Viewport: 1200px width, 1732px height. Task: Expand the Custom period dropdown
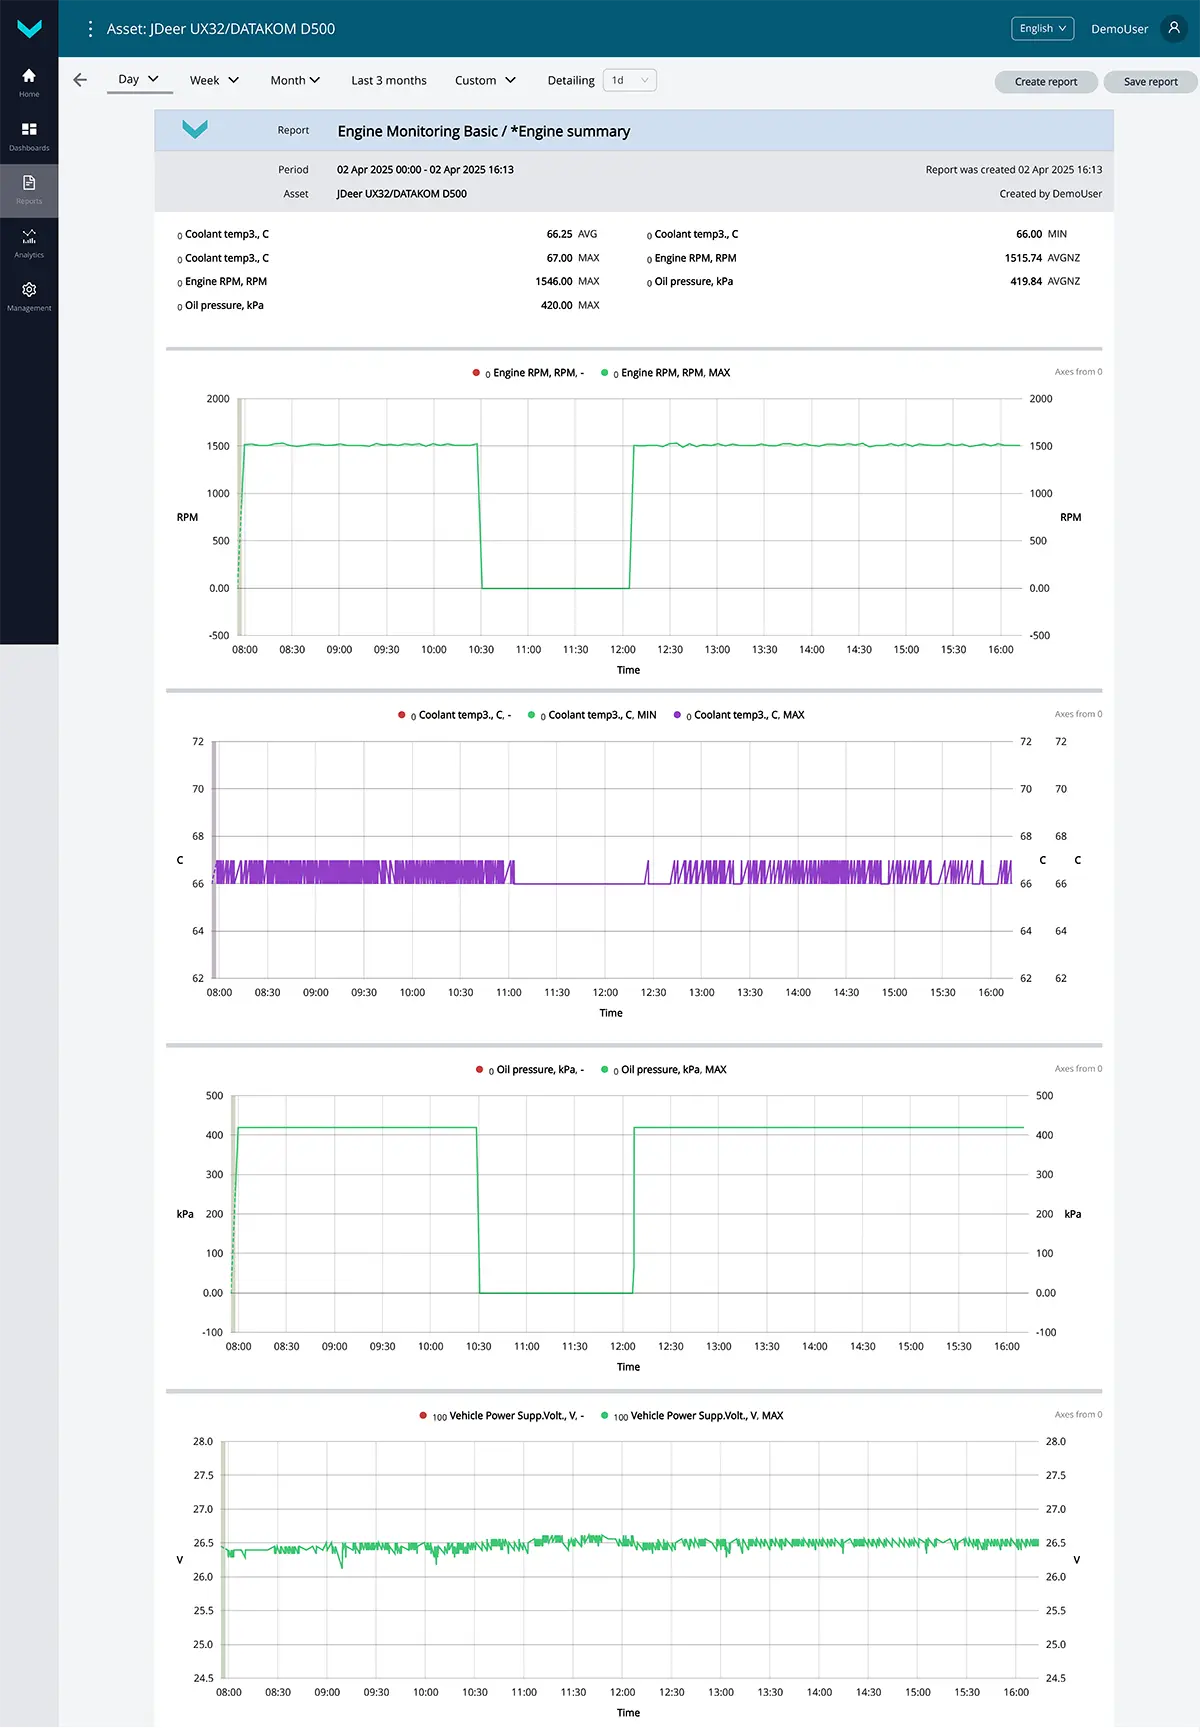(485, 80)
